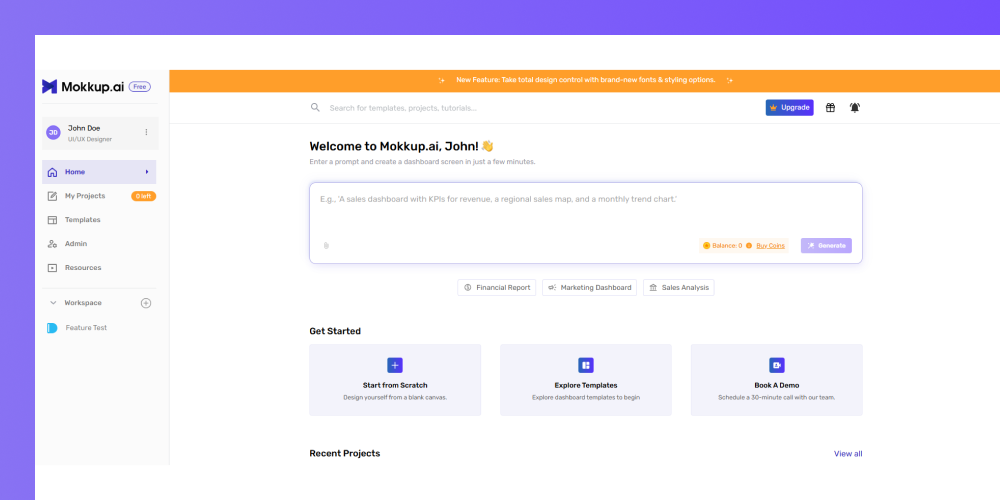The image size is (1000, 500).
Task: Collapse the Workspace section chevron
Action: 53,303
